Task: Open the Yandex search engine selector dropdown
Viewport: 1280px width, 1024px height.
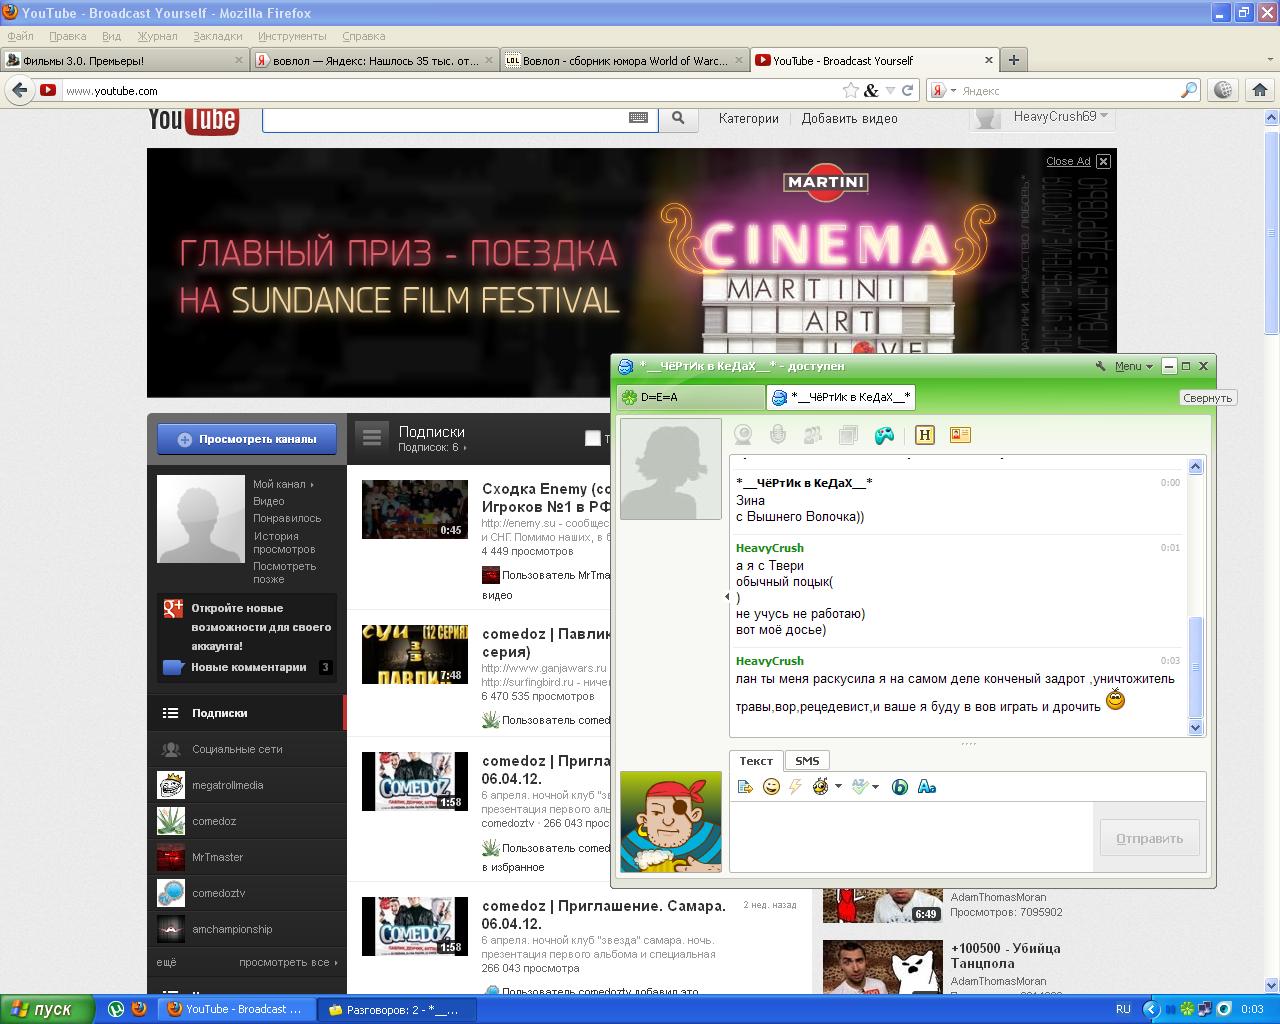Action: click(x=953, y=90)
